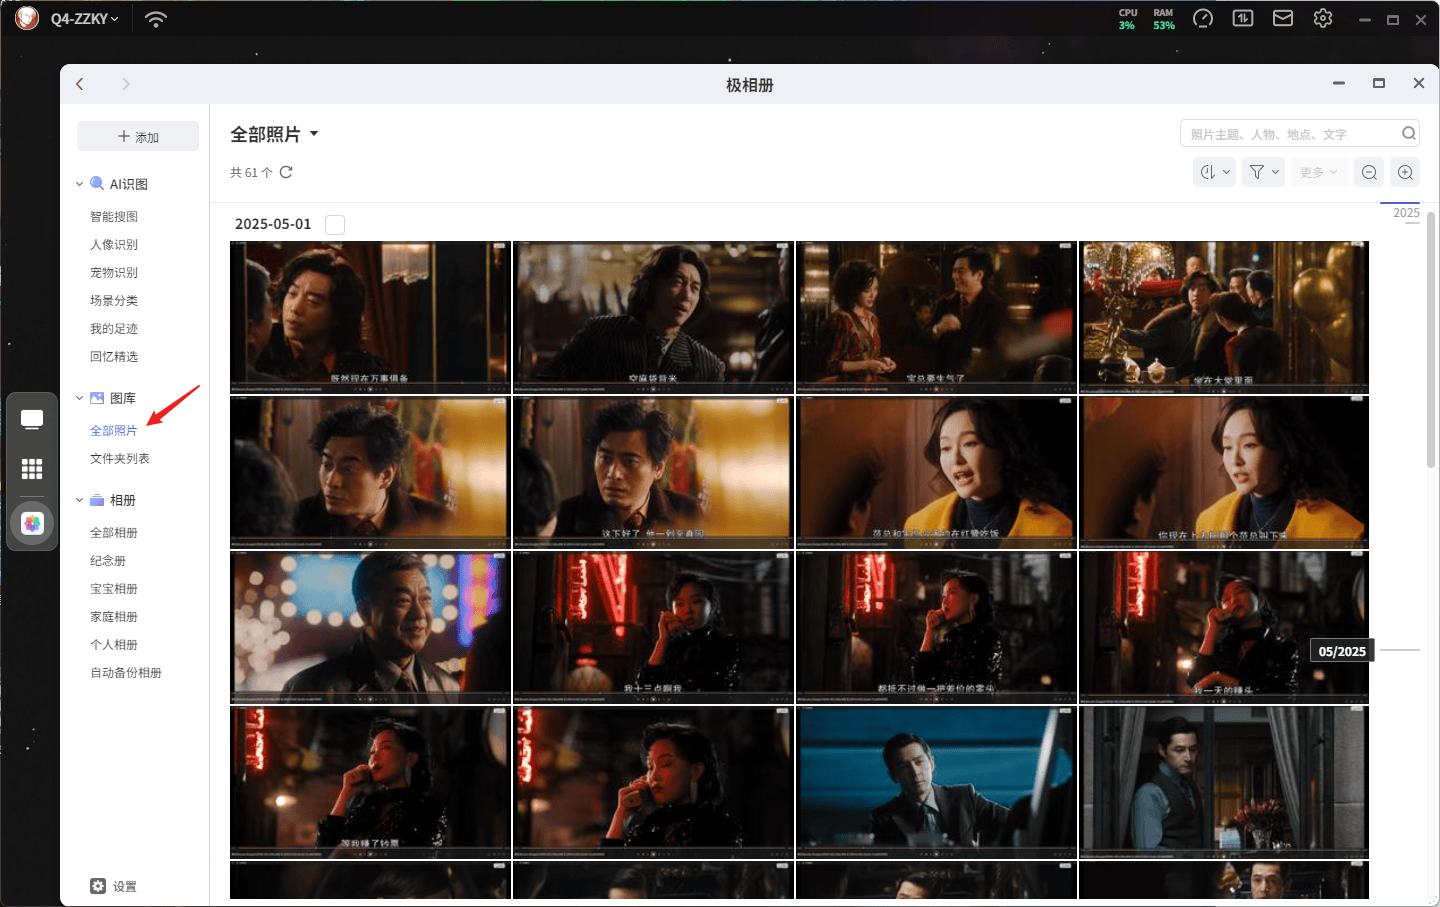Click the forward navigation arrow

pyautogui.click(x=126, y=84)
